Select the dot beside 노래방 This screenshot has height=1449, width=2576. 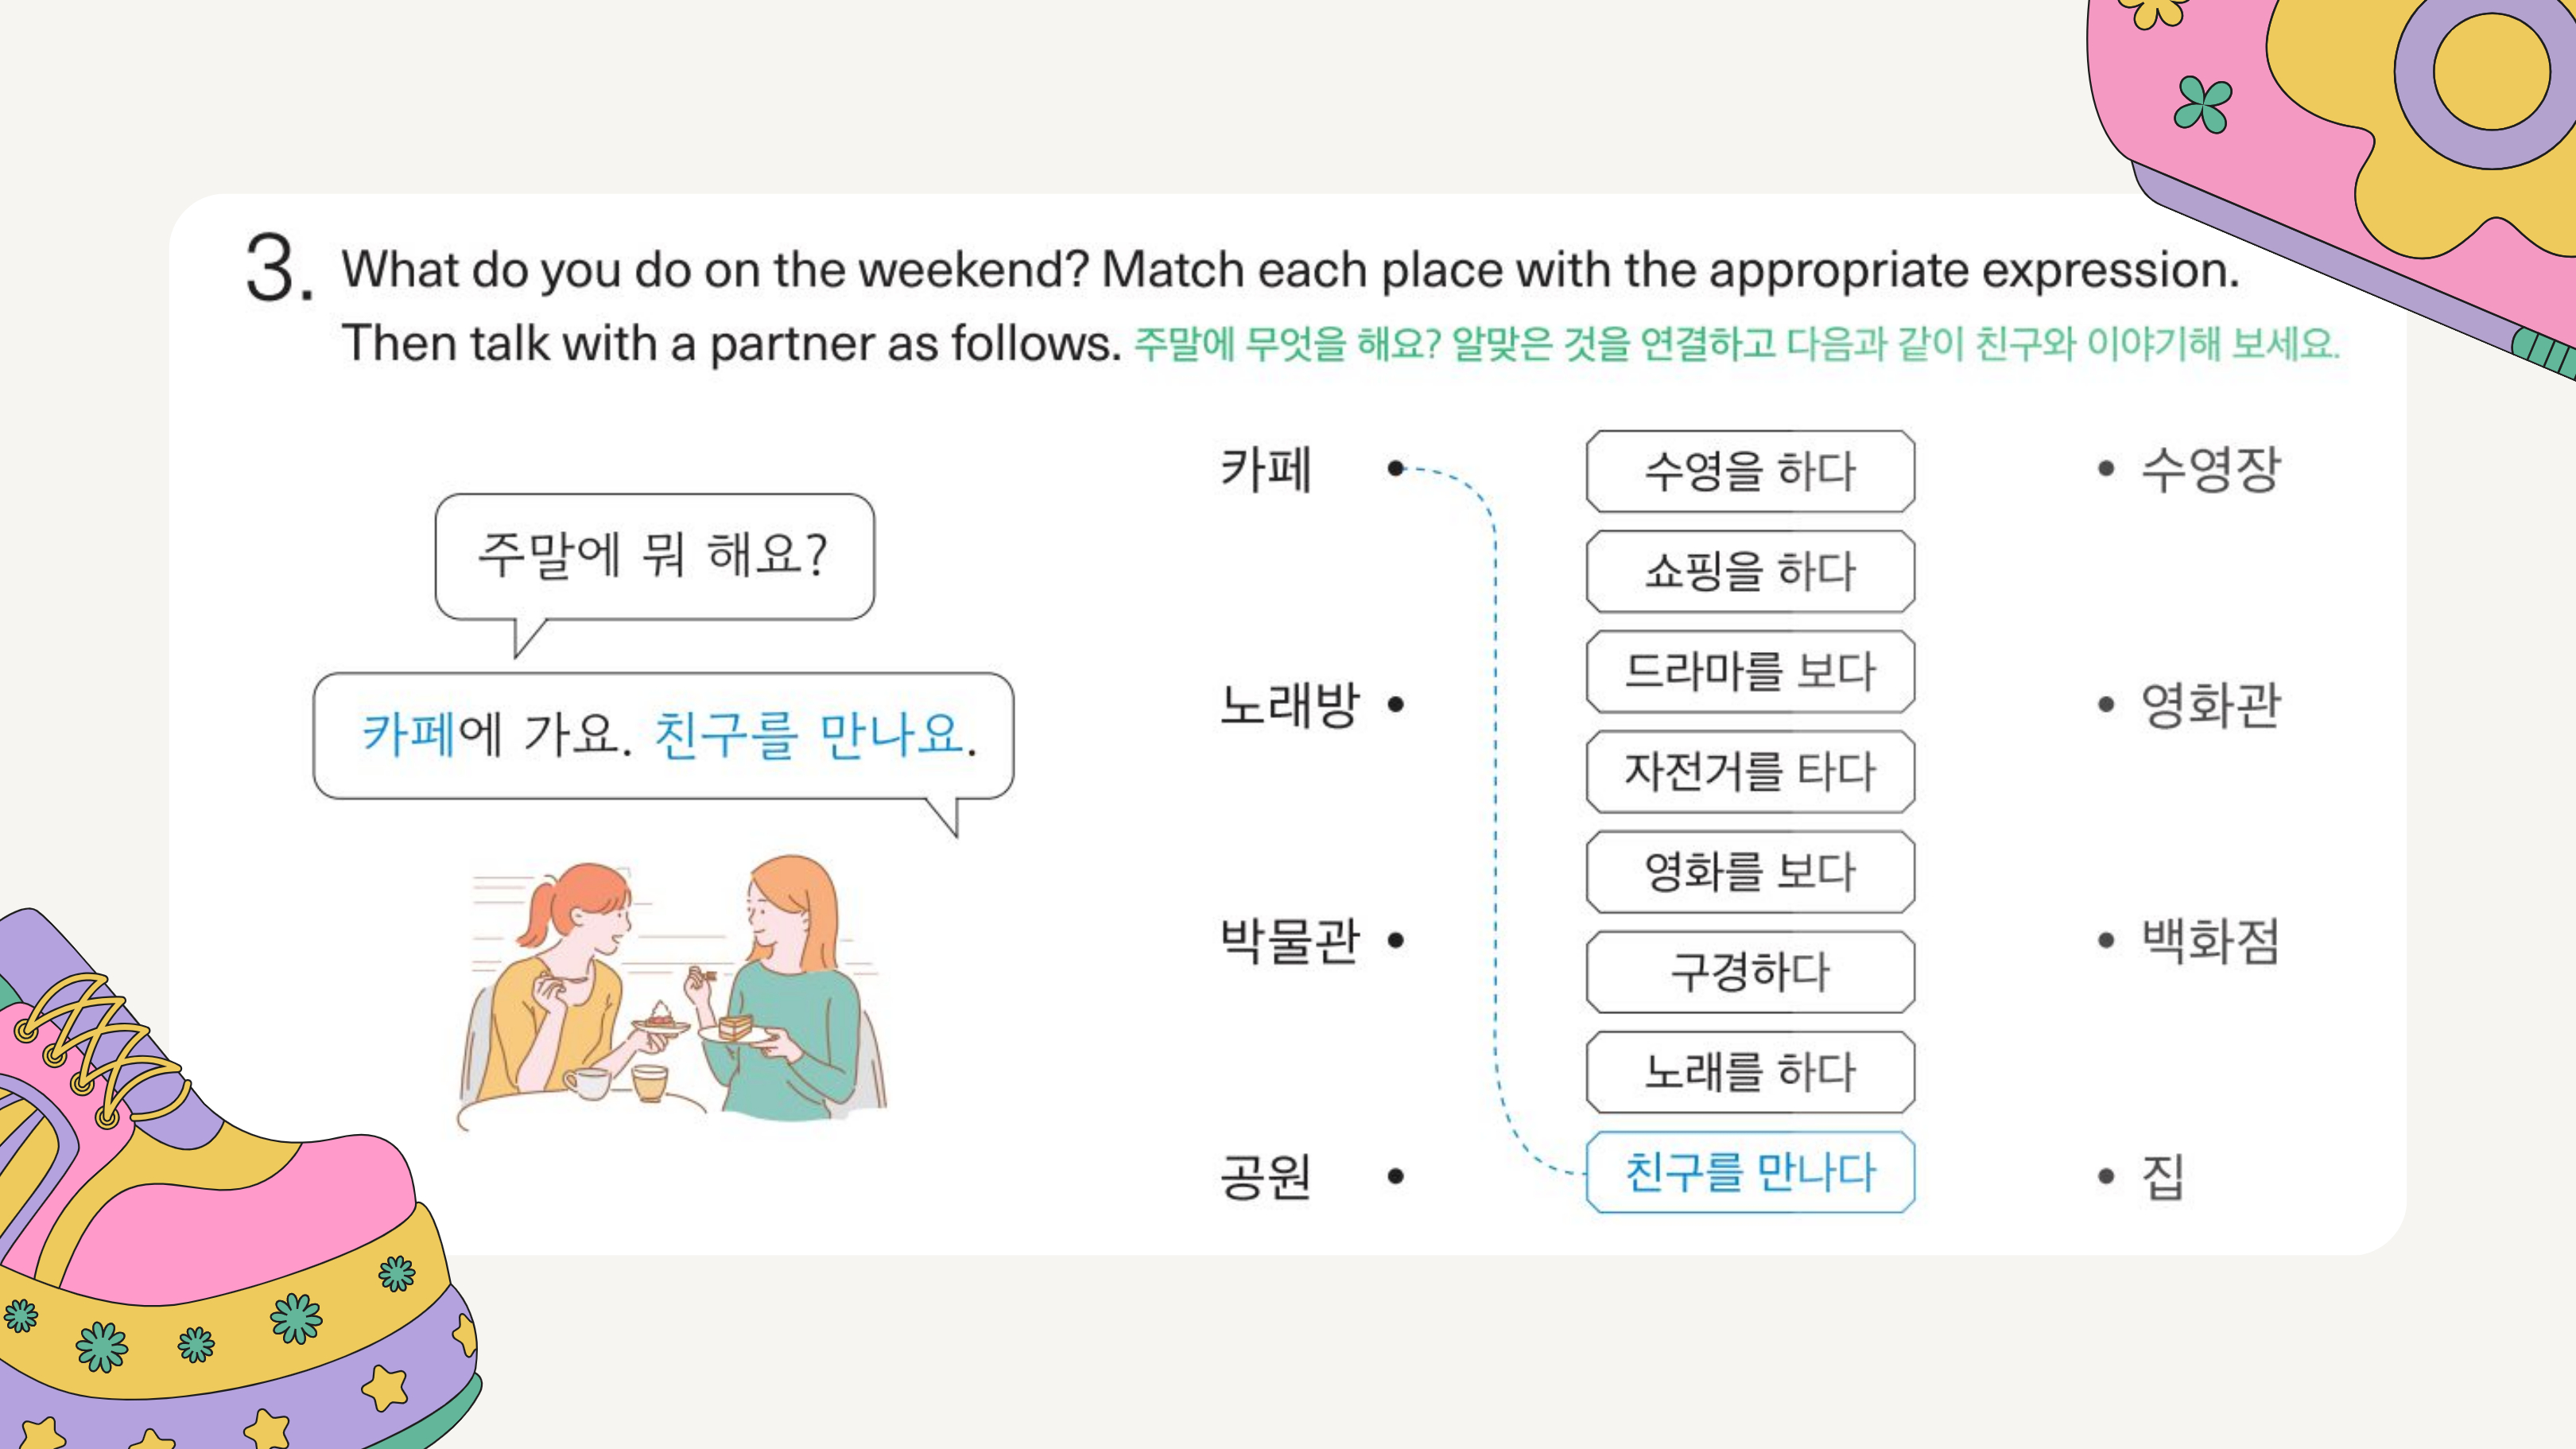tap(1396, 704)
